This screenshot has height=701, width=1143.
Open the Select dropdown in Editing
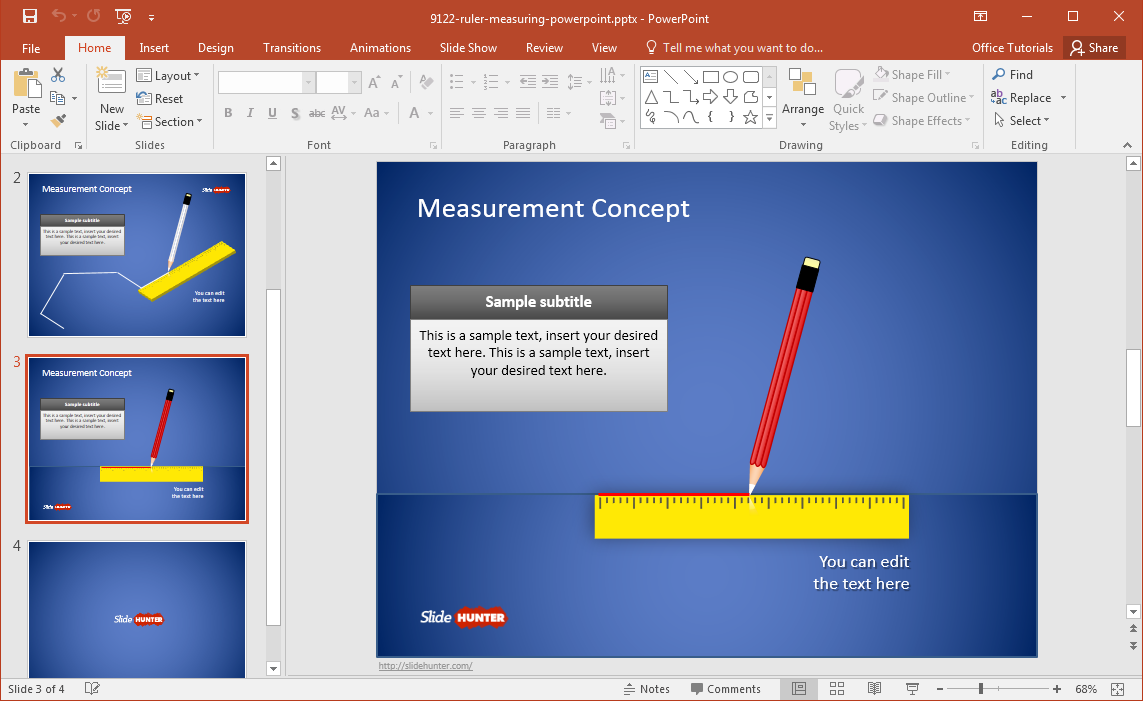(1022, 121)
